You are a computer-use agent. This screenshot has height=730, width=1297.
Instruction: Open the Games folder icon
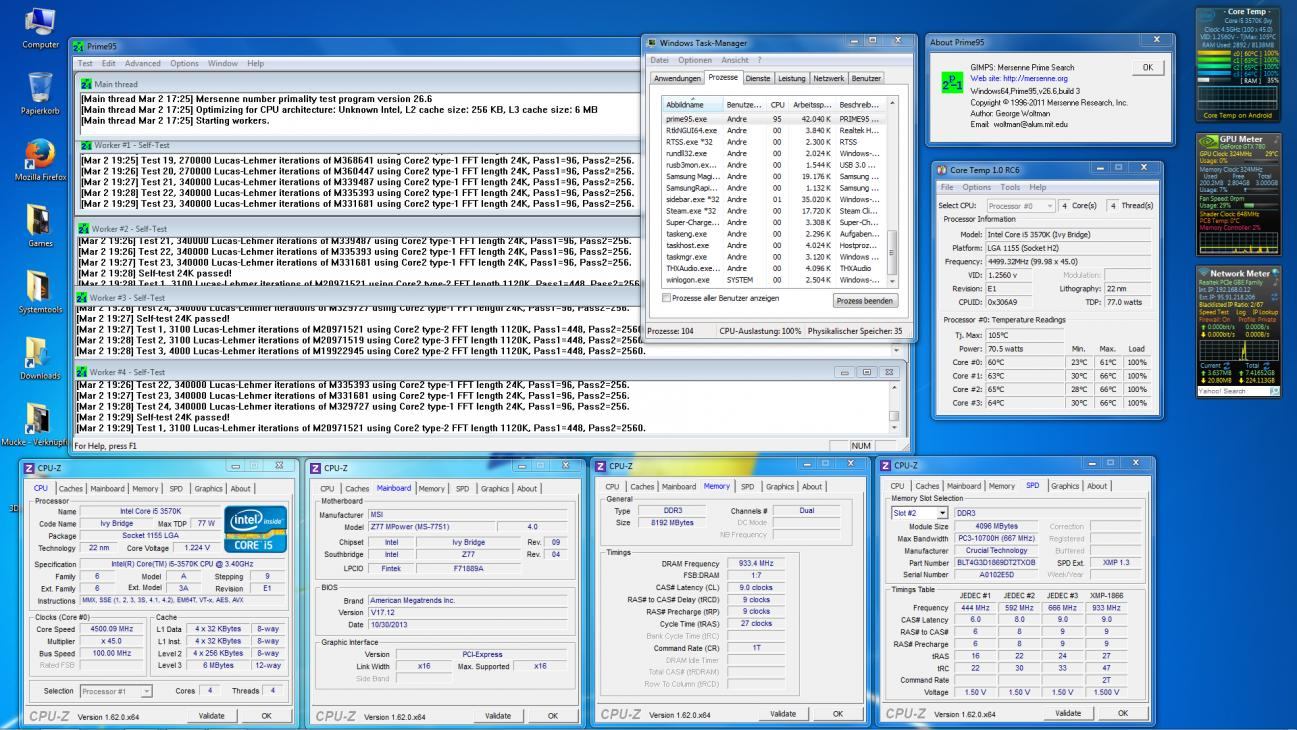(37, 221)
